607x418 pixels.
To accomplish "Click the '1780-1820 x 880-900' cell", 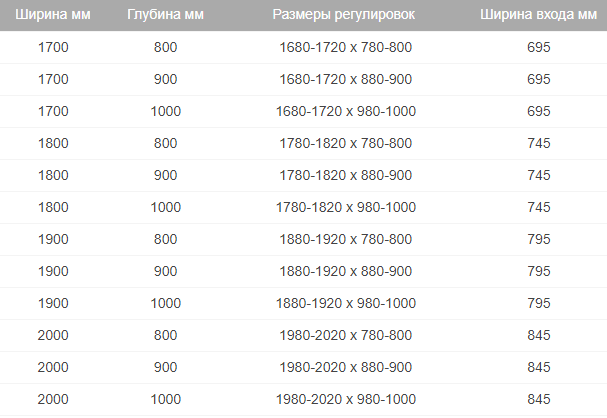I will point(345,175).
